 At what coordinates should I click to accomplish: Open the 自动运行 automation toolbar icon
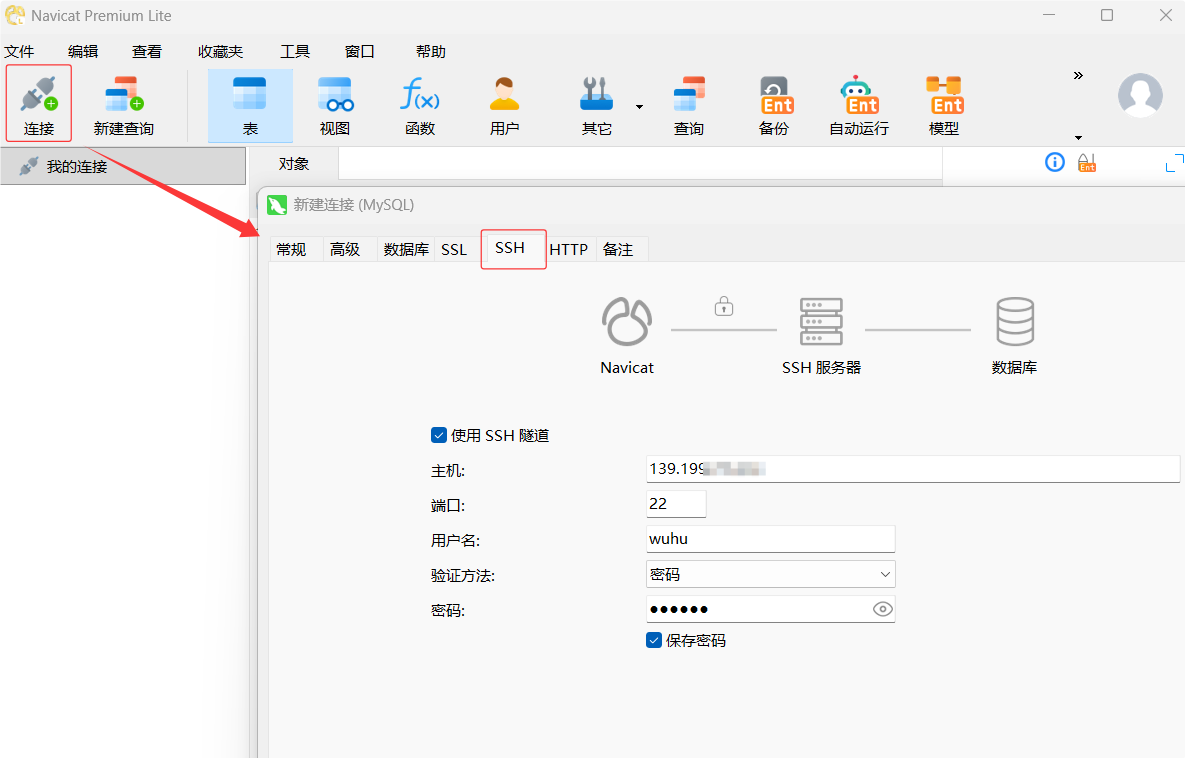(x=859, y=106)
